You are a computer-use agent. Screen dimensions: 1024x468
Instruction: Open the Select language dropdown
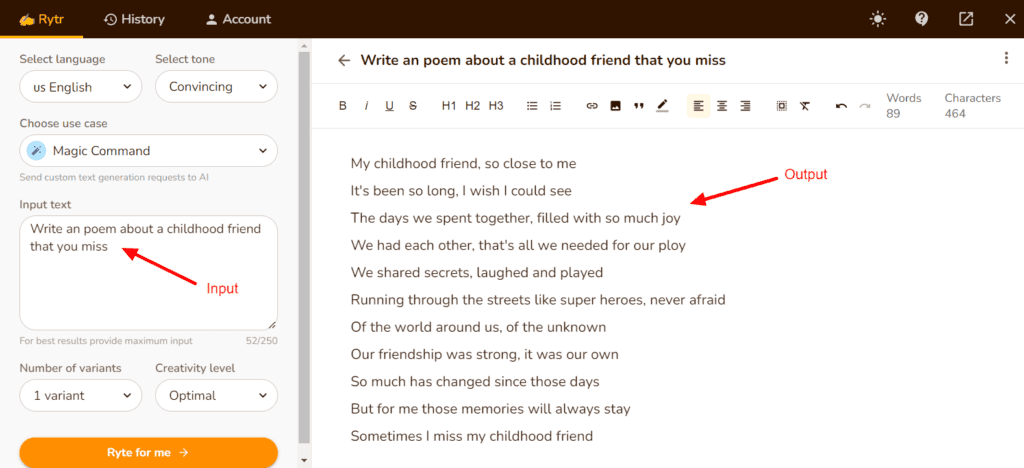81,87
